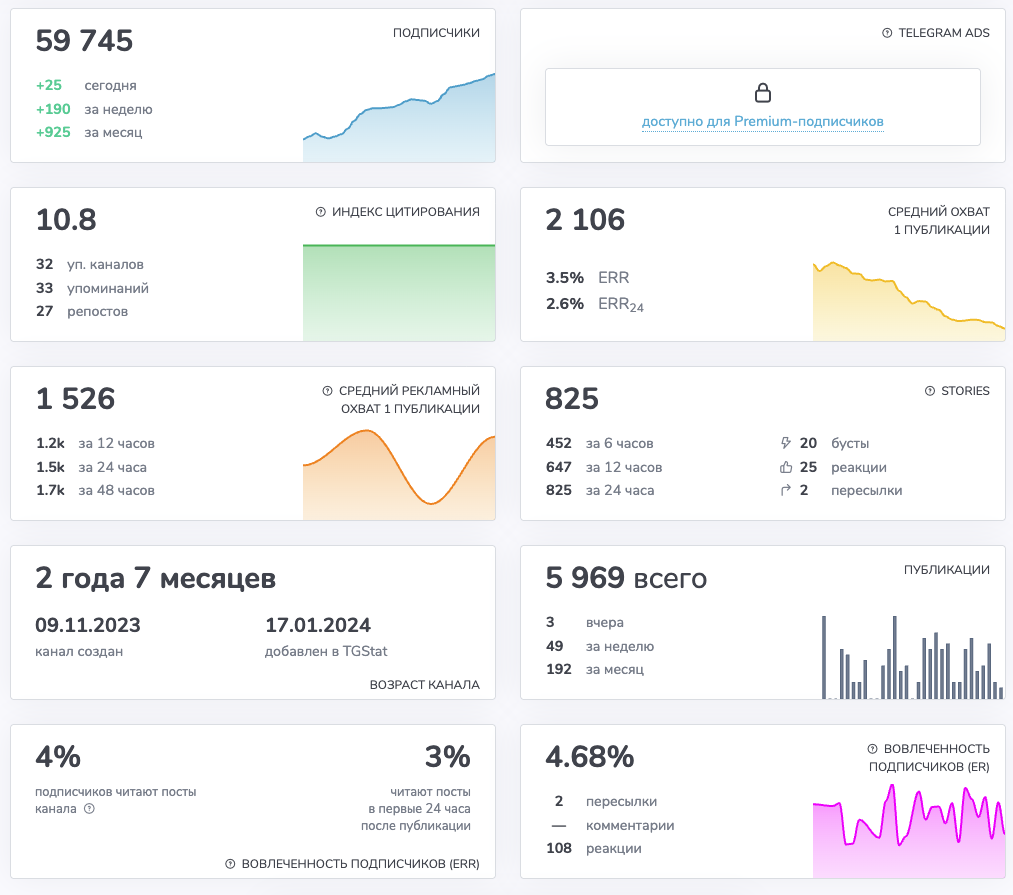Click help icon beside СРЕДНИЙ РЕКЛАМНЫЙ ОХВАТ

coord(328,391)
